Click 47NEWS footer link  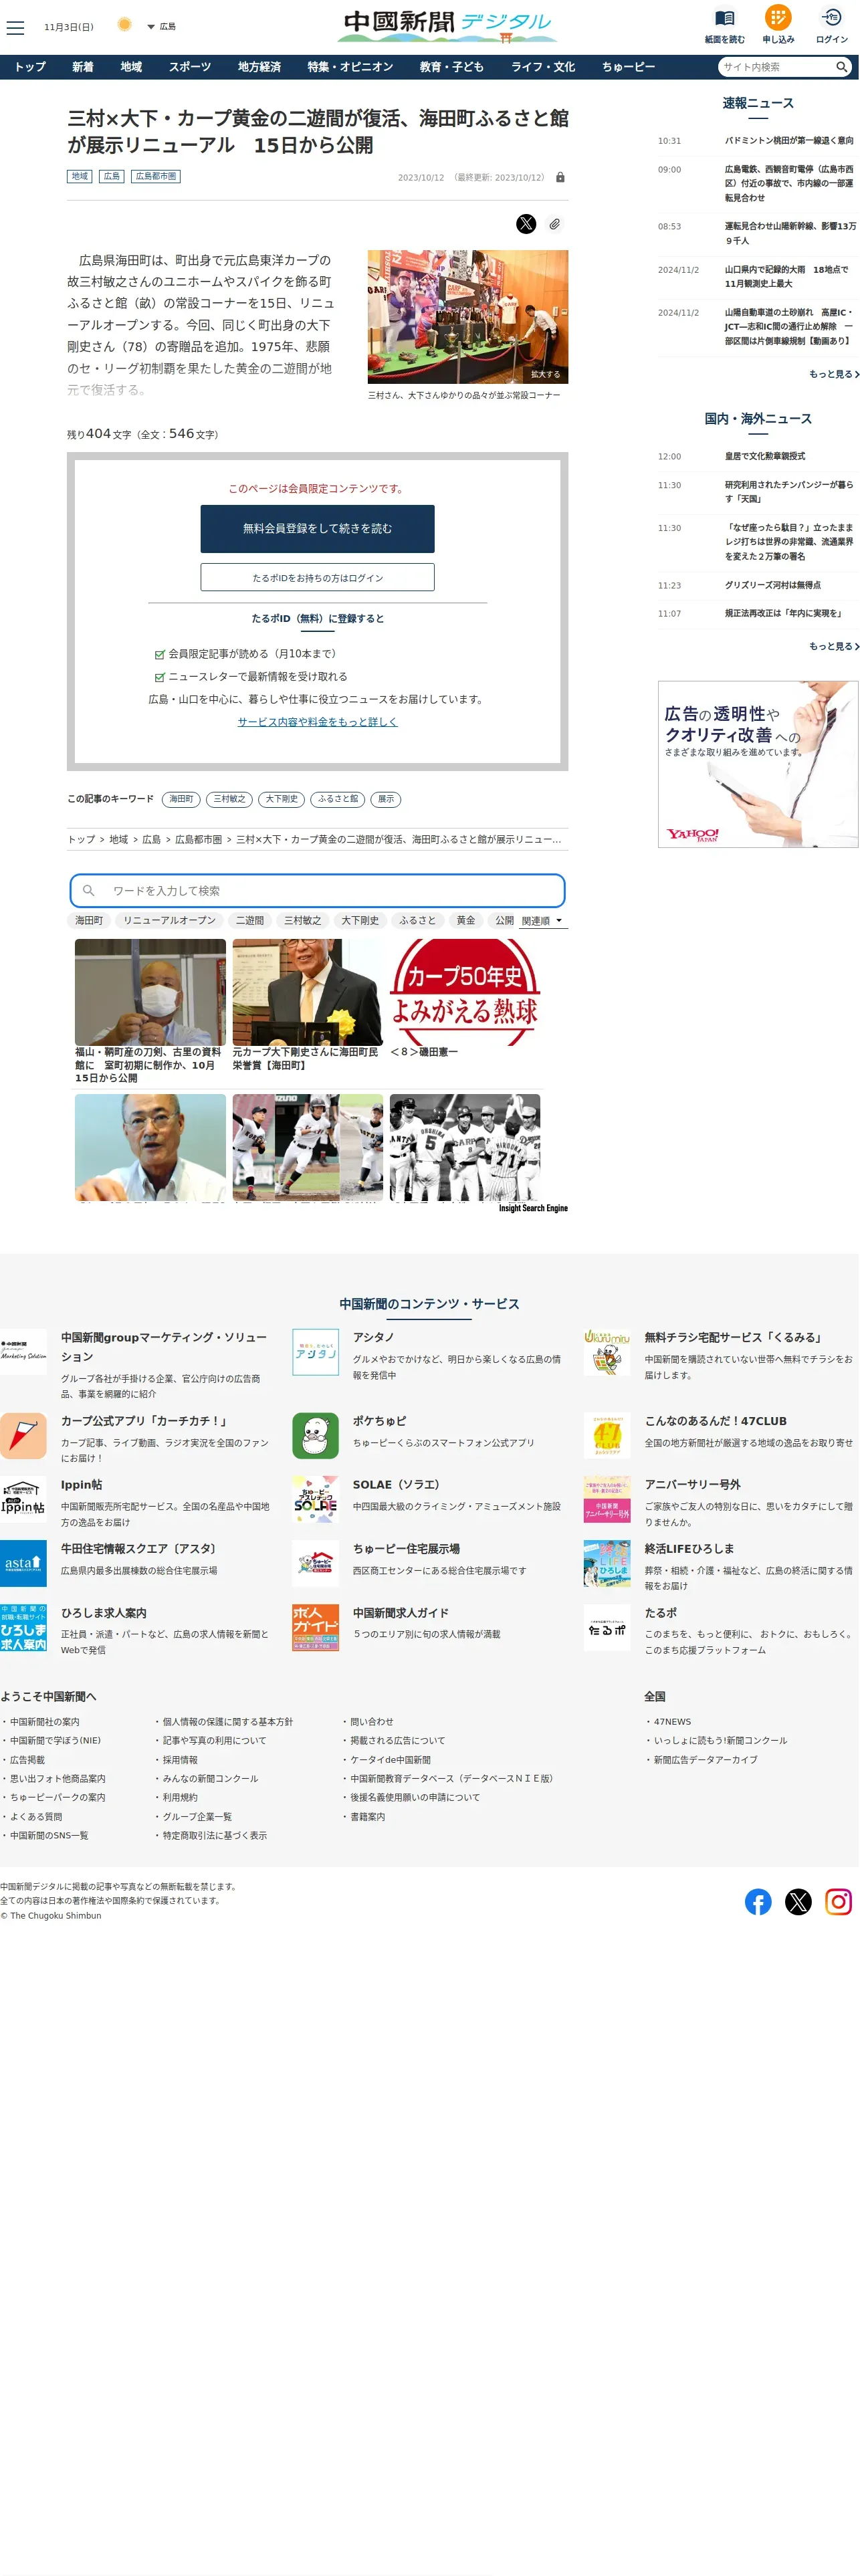(x=672, y=1722)
